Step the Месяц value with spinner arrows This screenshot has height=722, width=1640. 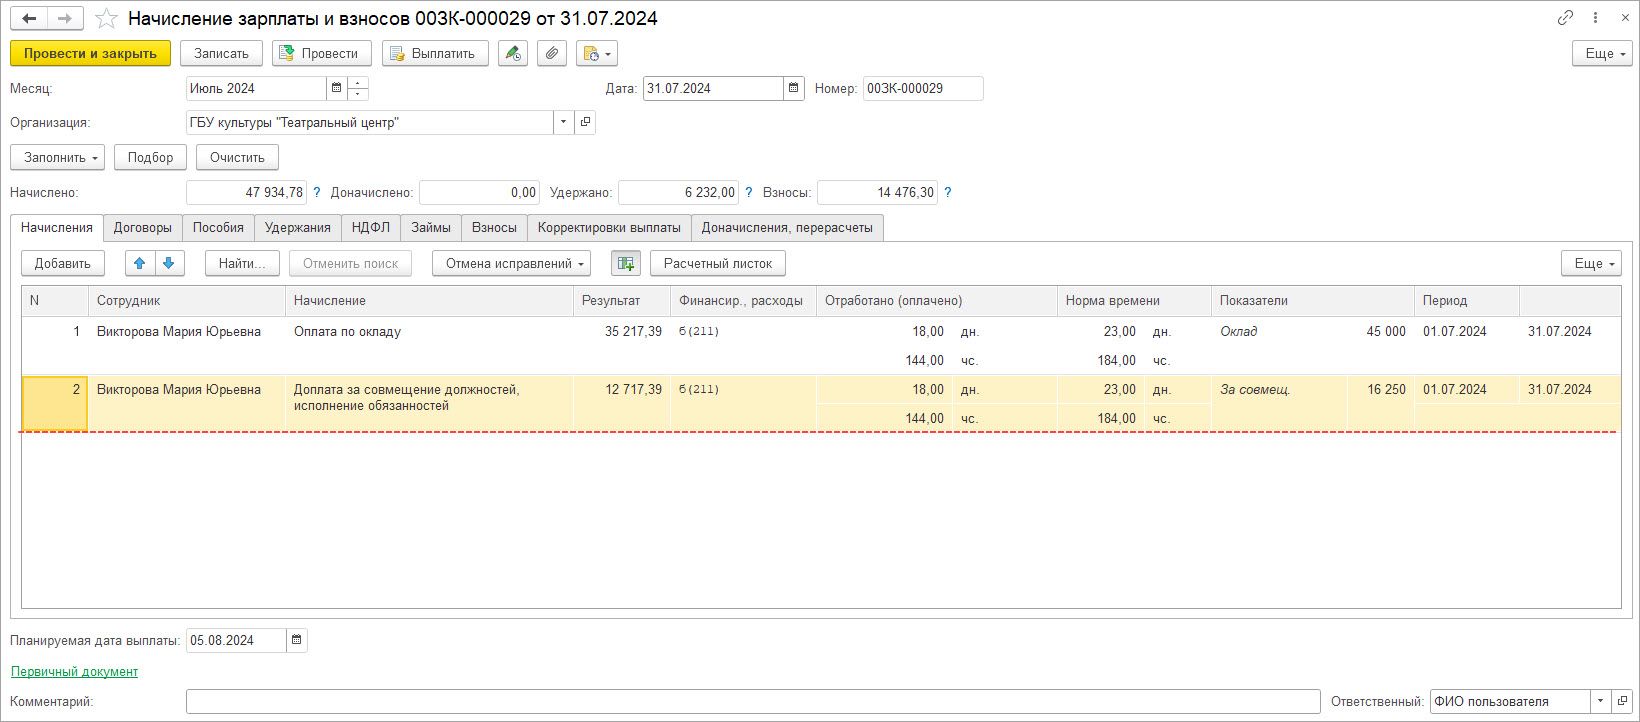pos(358,88)
